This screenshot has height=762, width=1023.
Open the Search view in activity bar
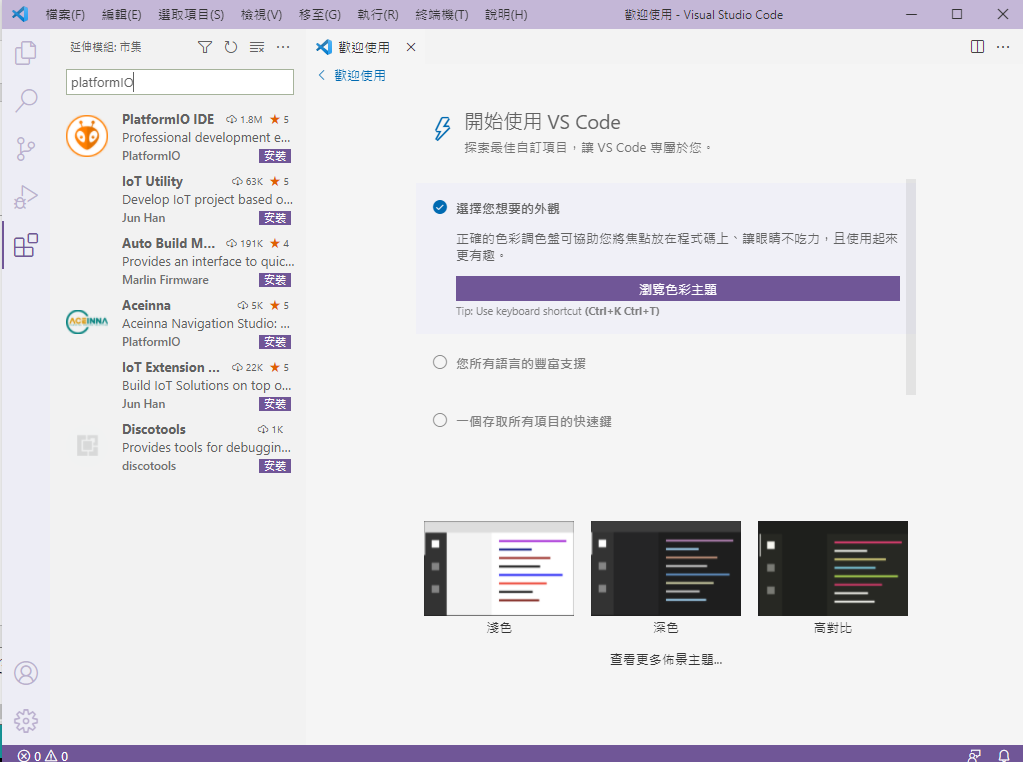(x=26, y=100)
